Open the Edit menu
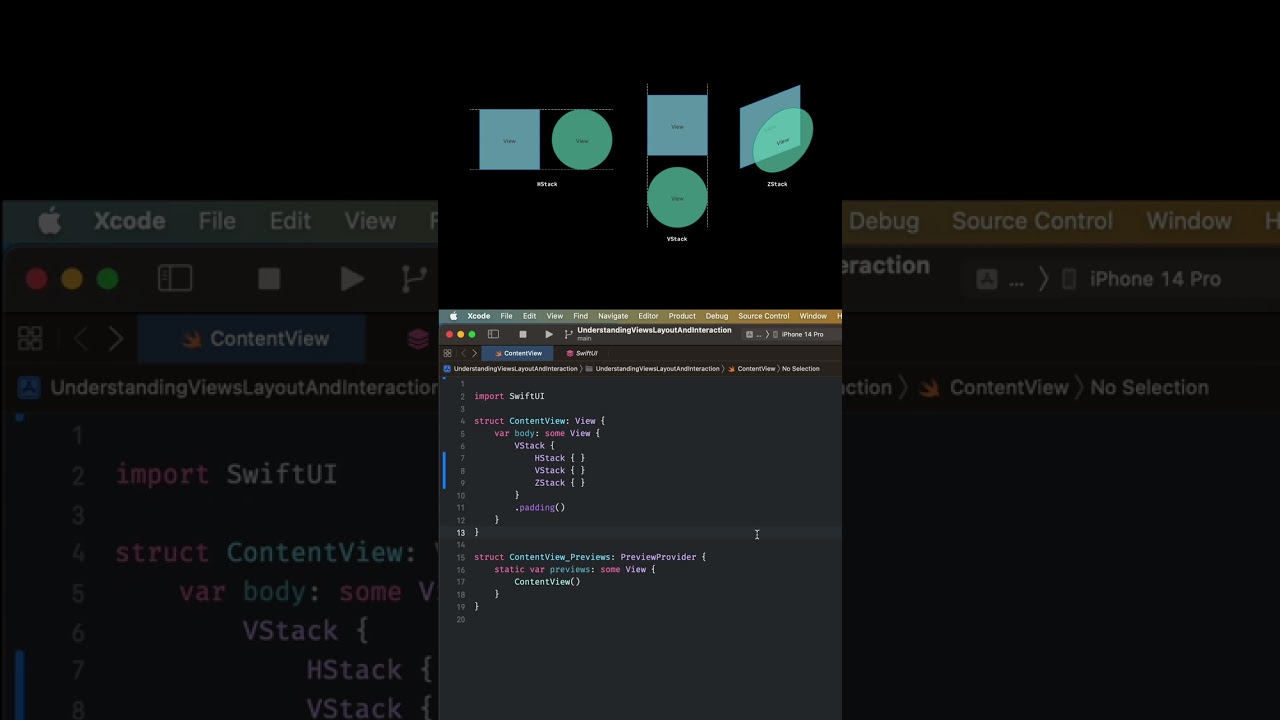 (529, 316)
